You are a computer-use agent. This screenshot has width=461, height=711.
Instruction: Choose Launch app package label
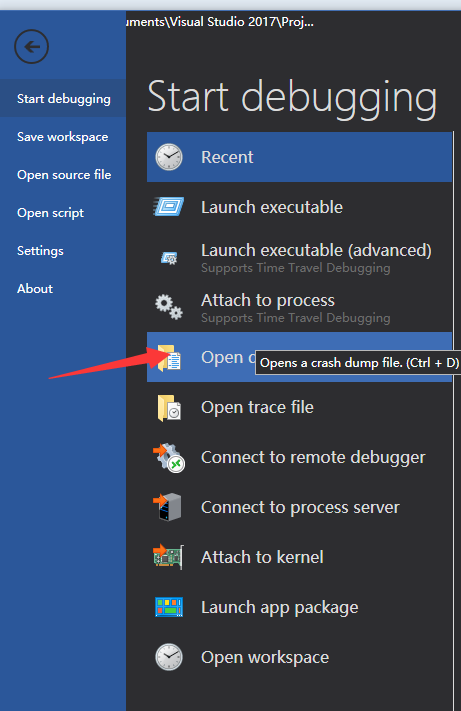coord(280,607)
